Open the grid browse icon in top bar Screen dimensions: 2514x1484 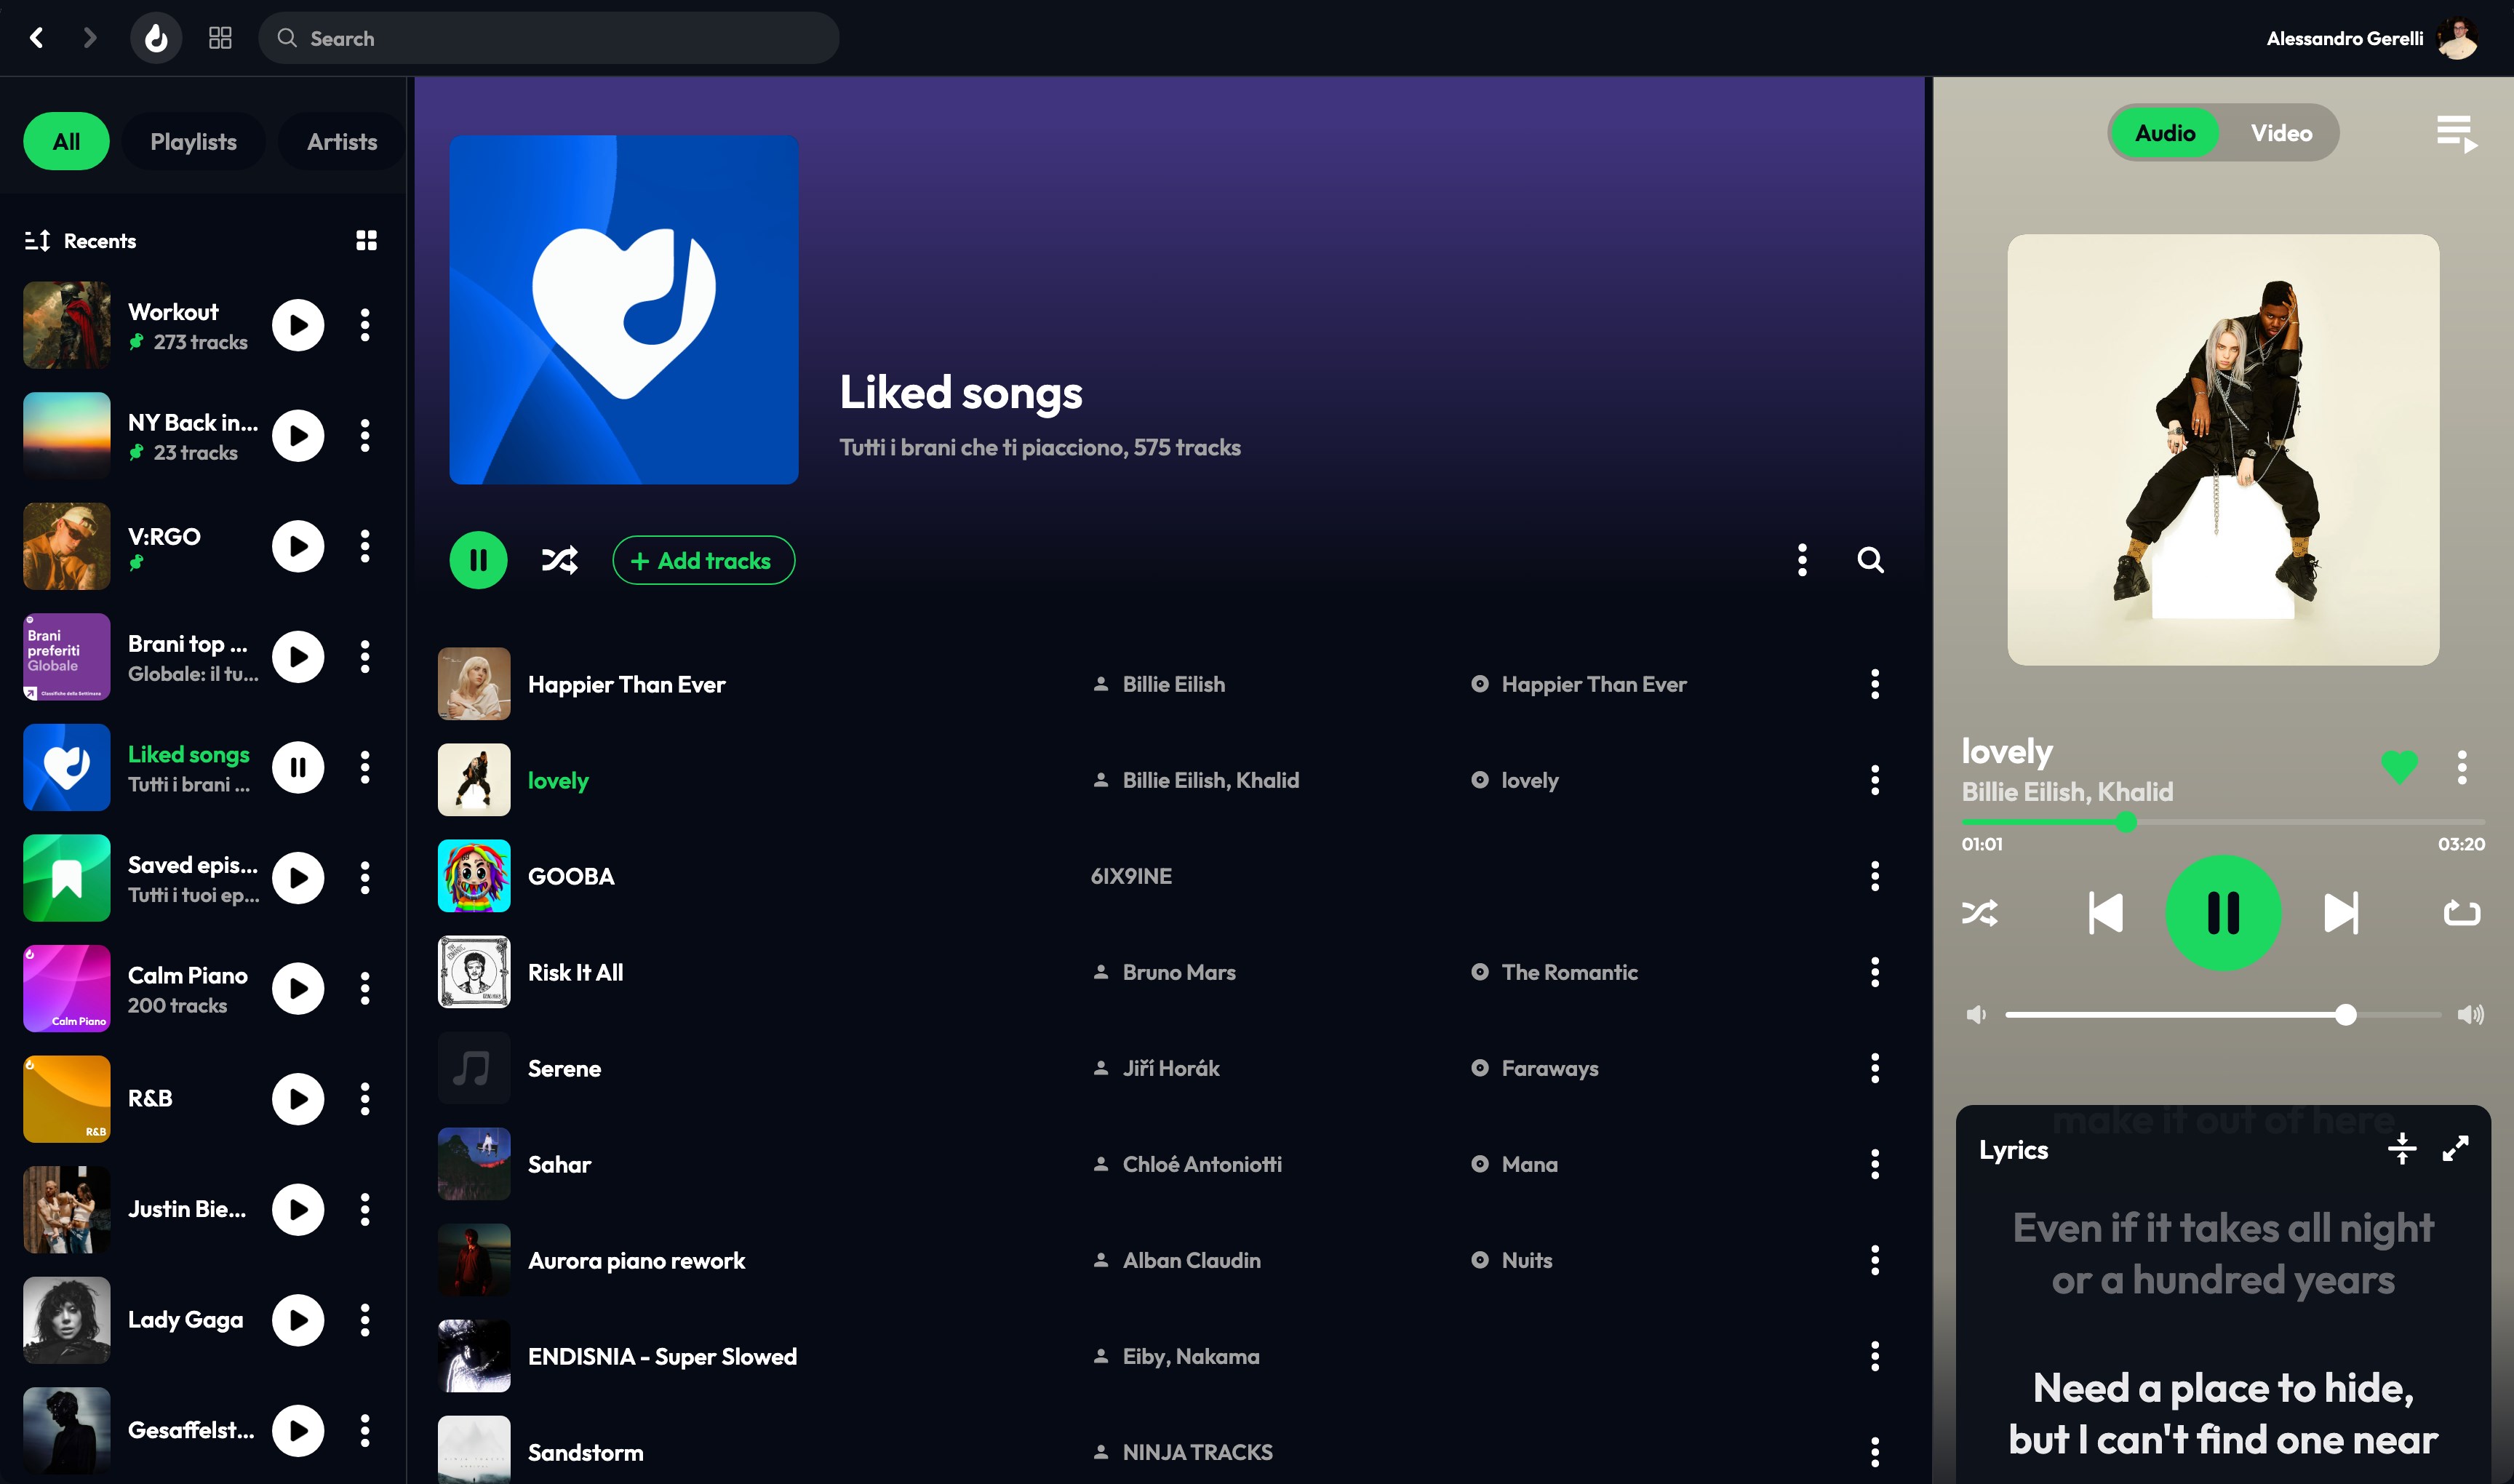coord(220,38)
